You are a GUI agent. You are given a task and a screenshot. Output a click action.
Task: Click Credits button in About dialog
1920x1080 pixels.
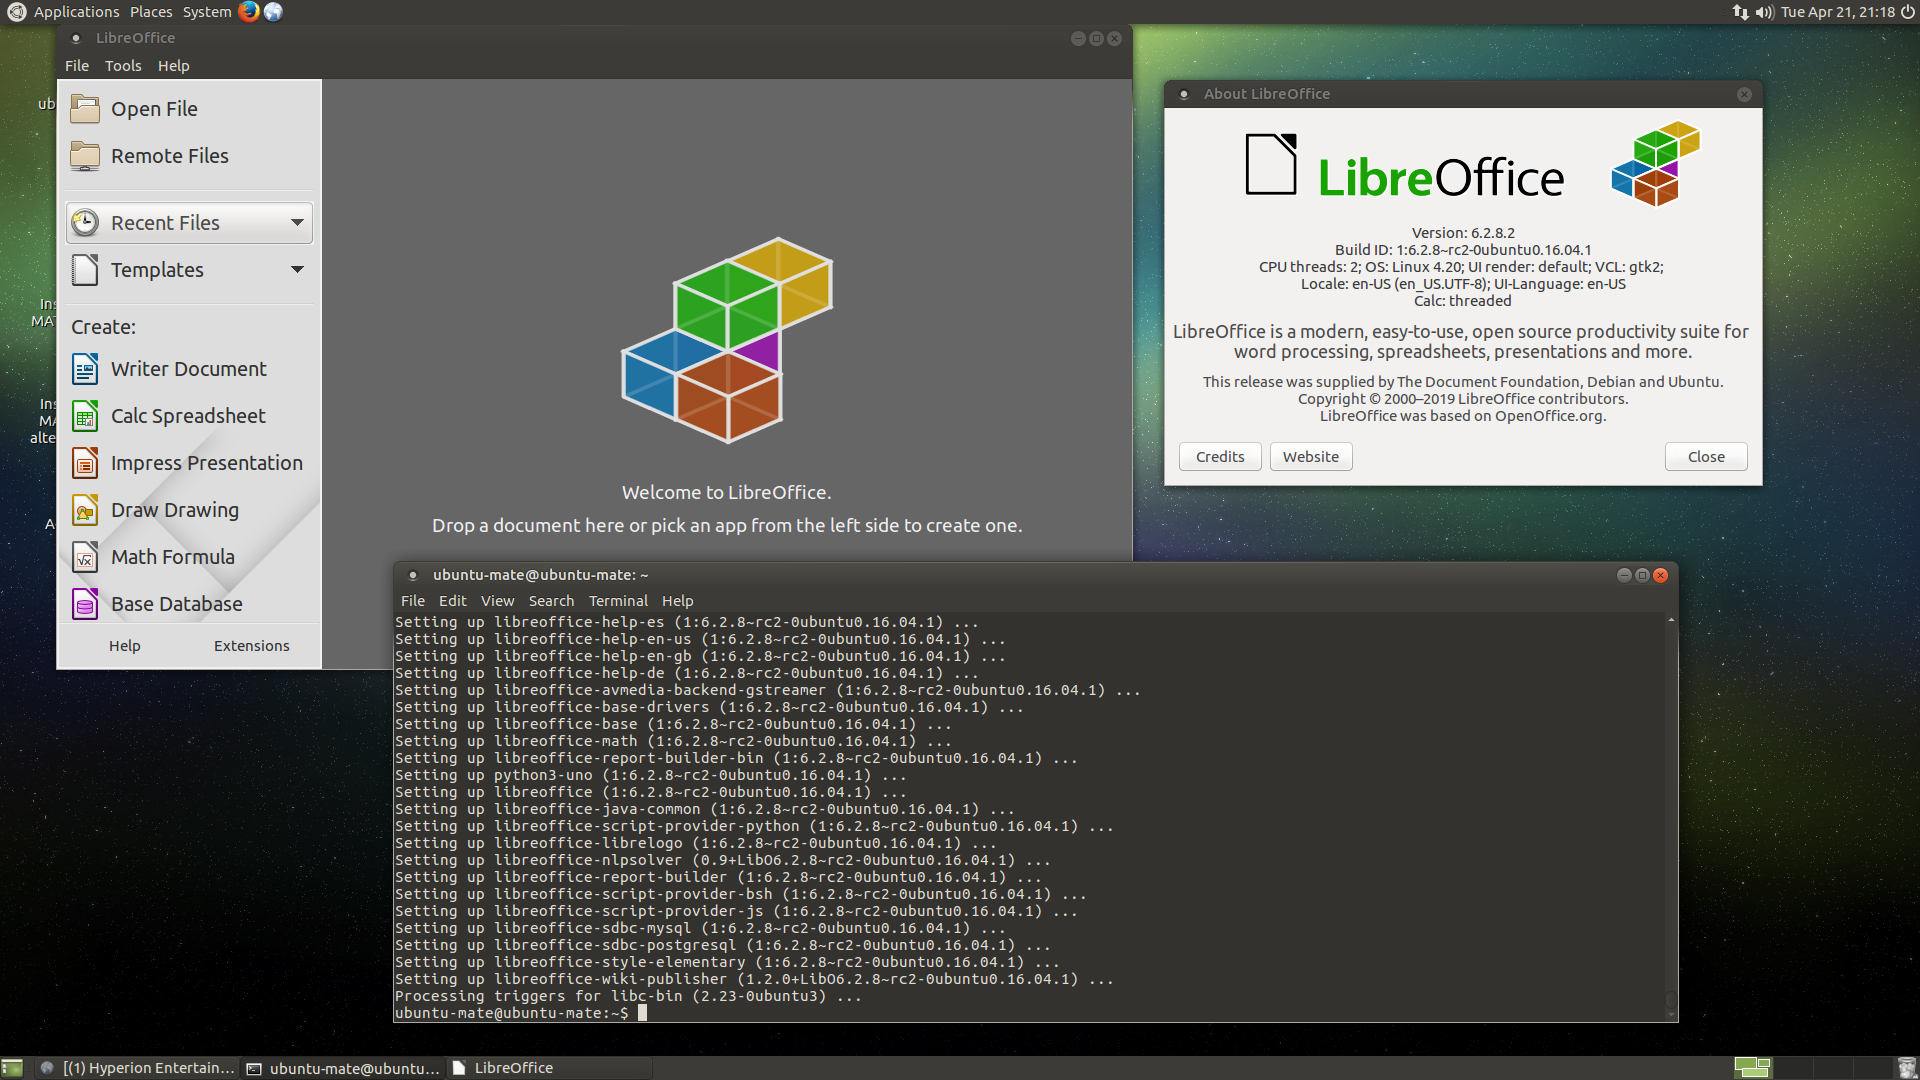(1220, 457)
